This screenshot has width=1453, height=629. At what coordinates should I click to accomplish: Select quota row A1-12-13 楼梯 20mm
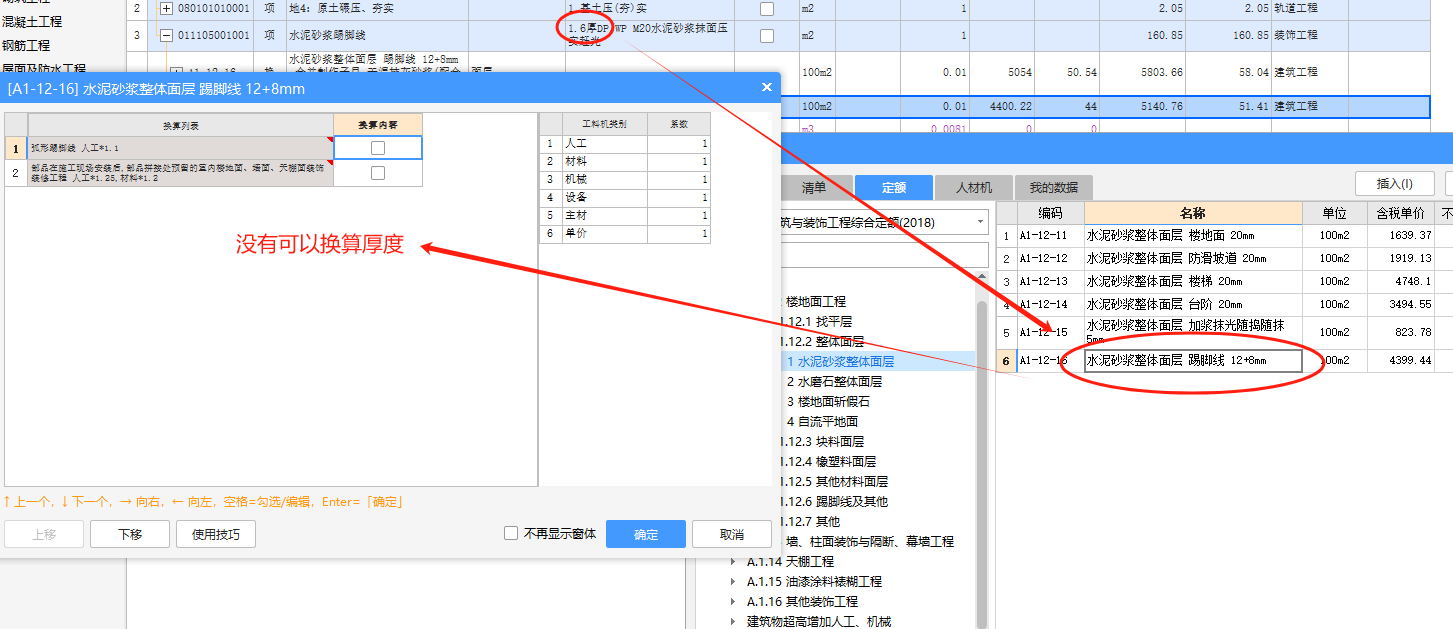pos(1224,281)
